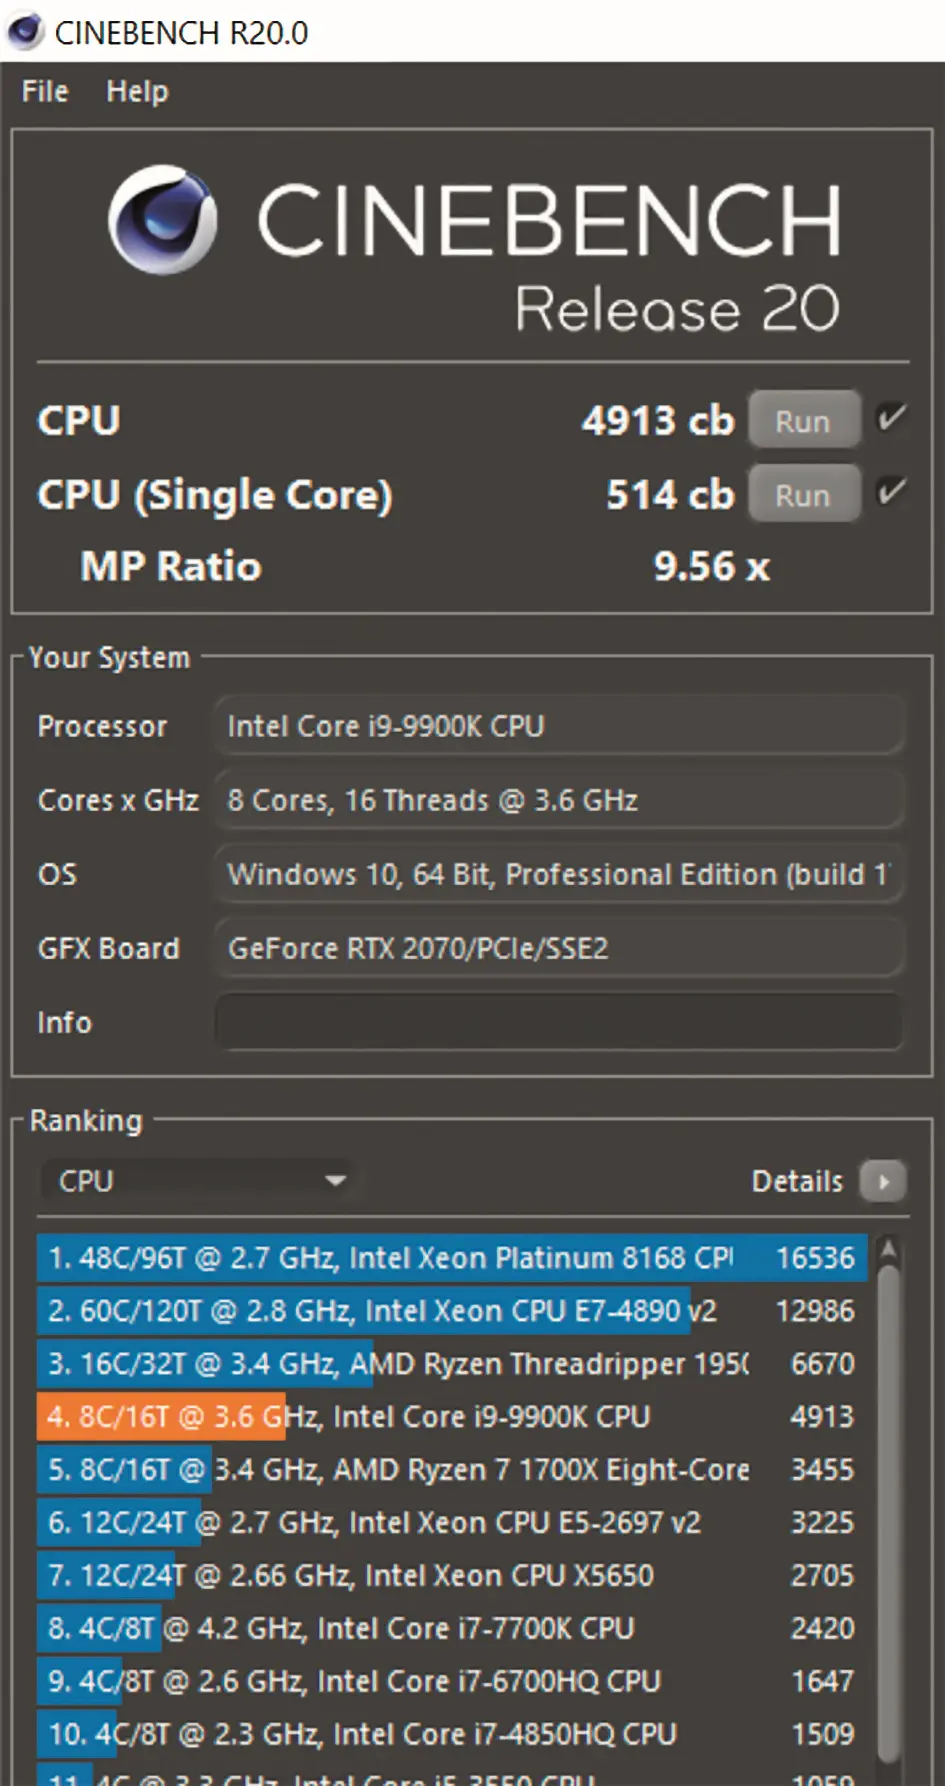Run the CPU Single Core benchmark
Image resolution: width=945 pixels, height=1786 pixels.
pyautogui.click(x=803, y=495)
